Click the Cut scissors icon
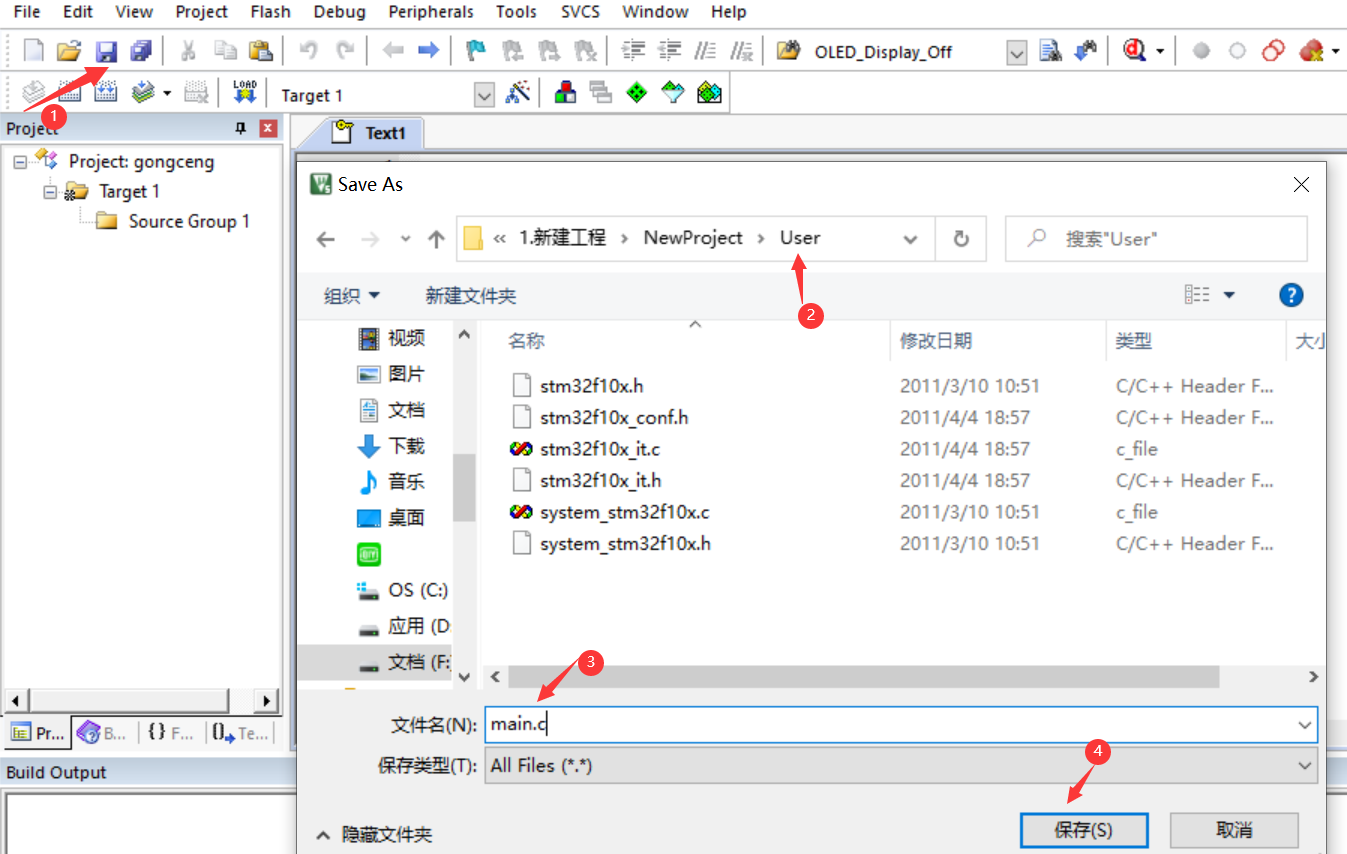Image resolution: width=1347 pixels, height=854 pixels. 187,50
